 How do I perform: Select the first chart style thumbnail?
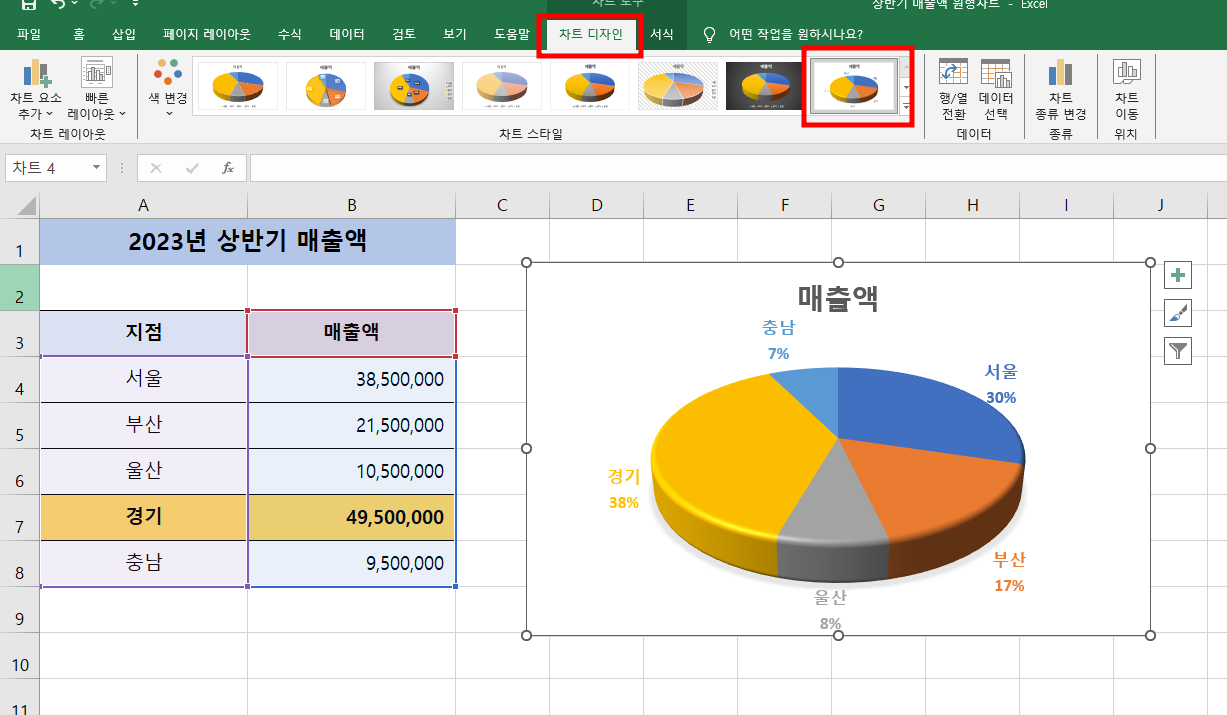coord(238,86)
